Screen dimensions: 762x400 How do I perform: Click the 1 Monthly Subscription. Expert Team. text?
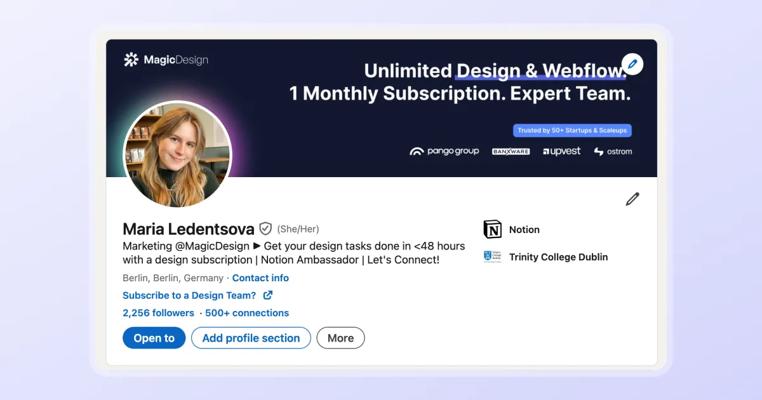pos(460,93)
